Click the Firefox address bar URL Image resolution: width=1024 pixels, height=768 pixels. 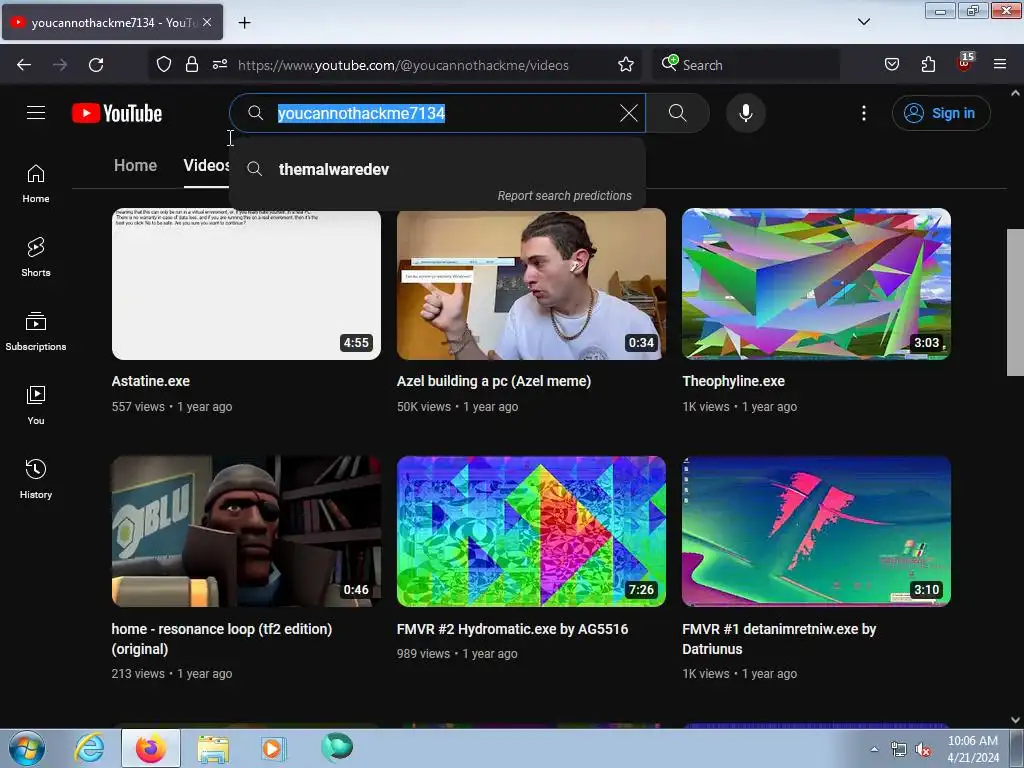pyautogui.click(x=403, y=65)
